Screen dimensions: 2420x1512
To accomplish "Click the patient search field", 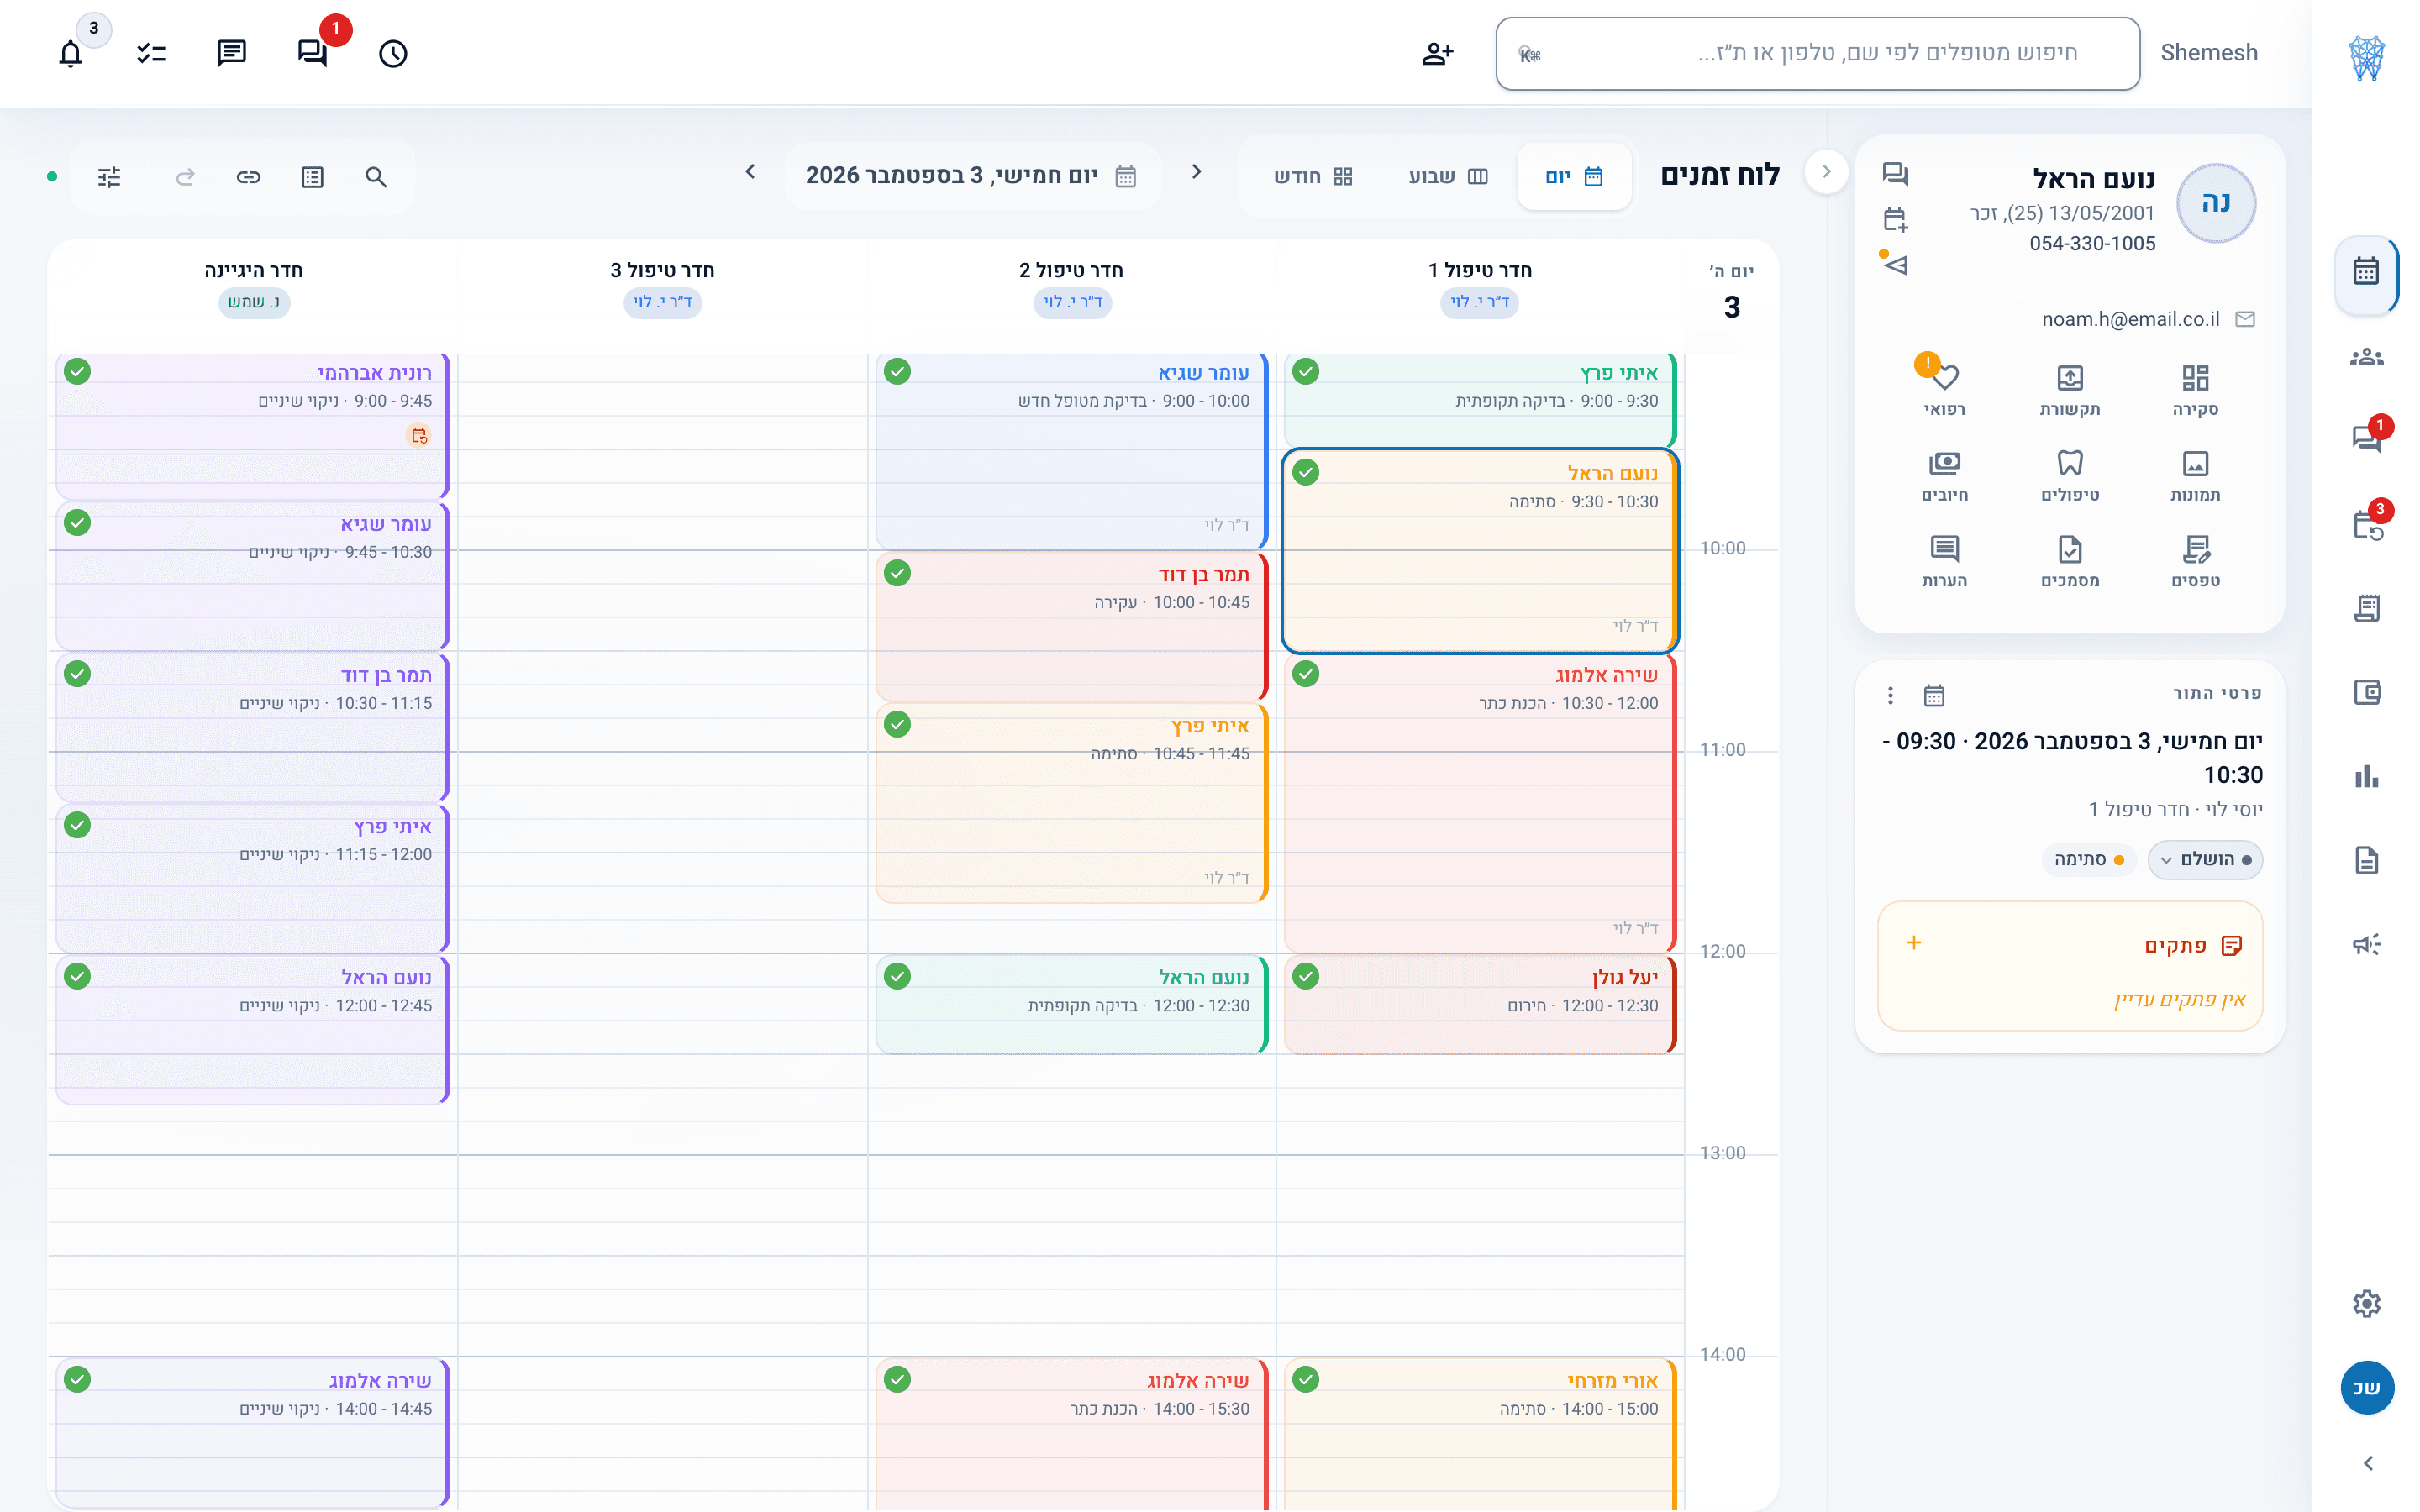I will click(1817, 53).
